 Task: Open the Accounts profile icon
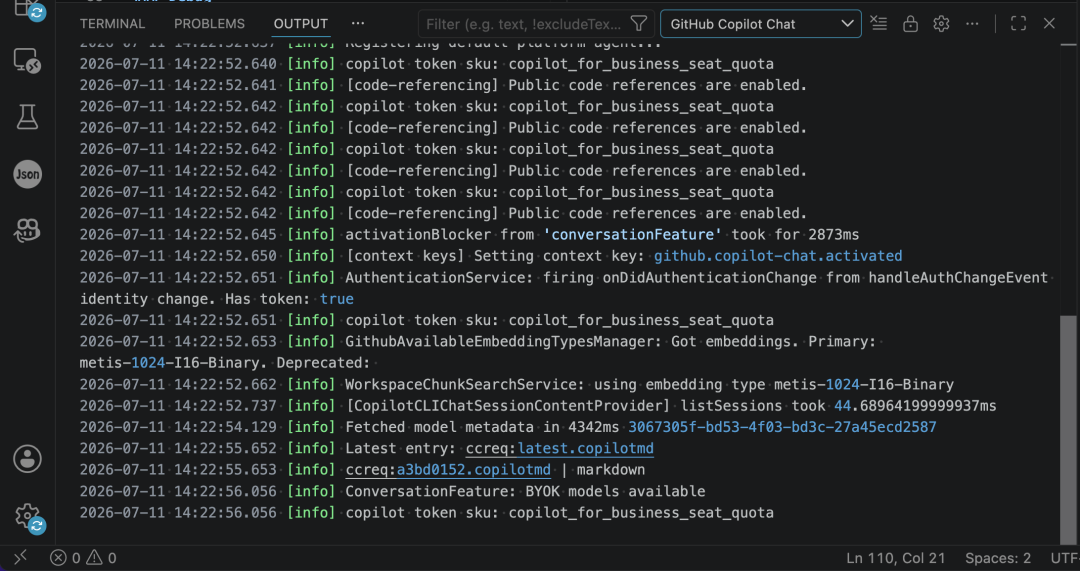[x=28, y=458]
